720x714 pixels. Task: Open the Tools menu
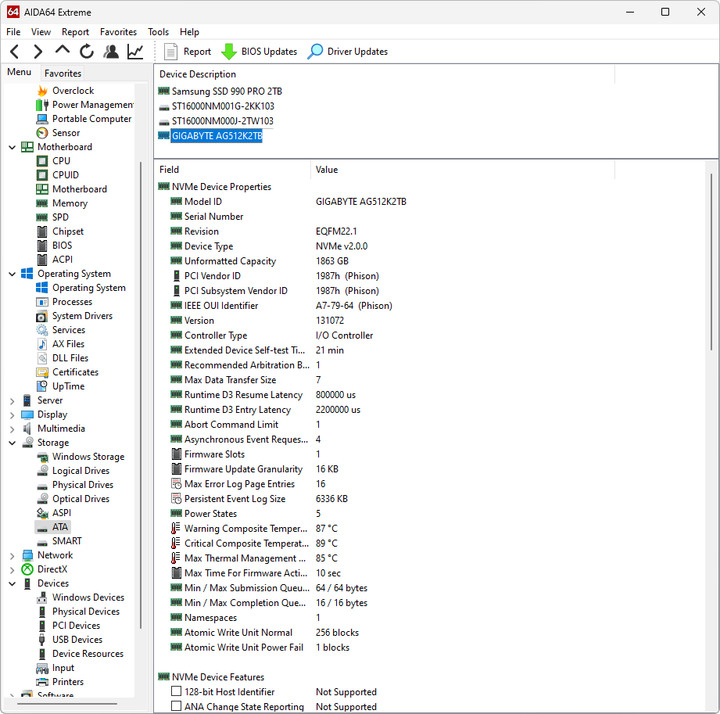[158, 32]
